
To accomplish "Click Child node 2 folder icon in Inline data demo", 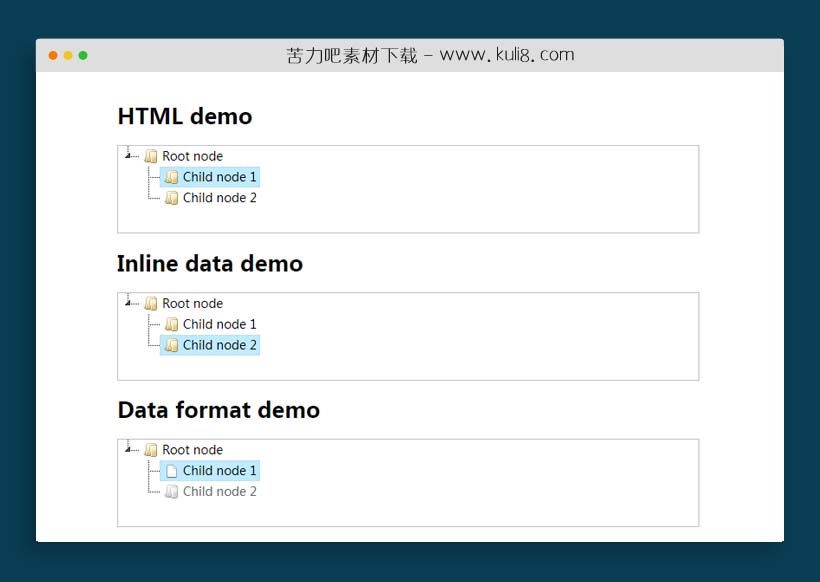I will tap(171, 345).
